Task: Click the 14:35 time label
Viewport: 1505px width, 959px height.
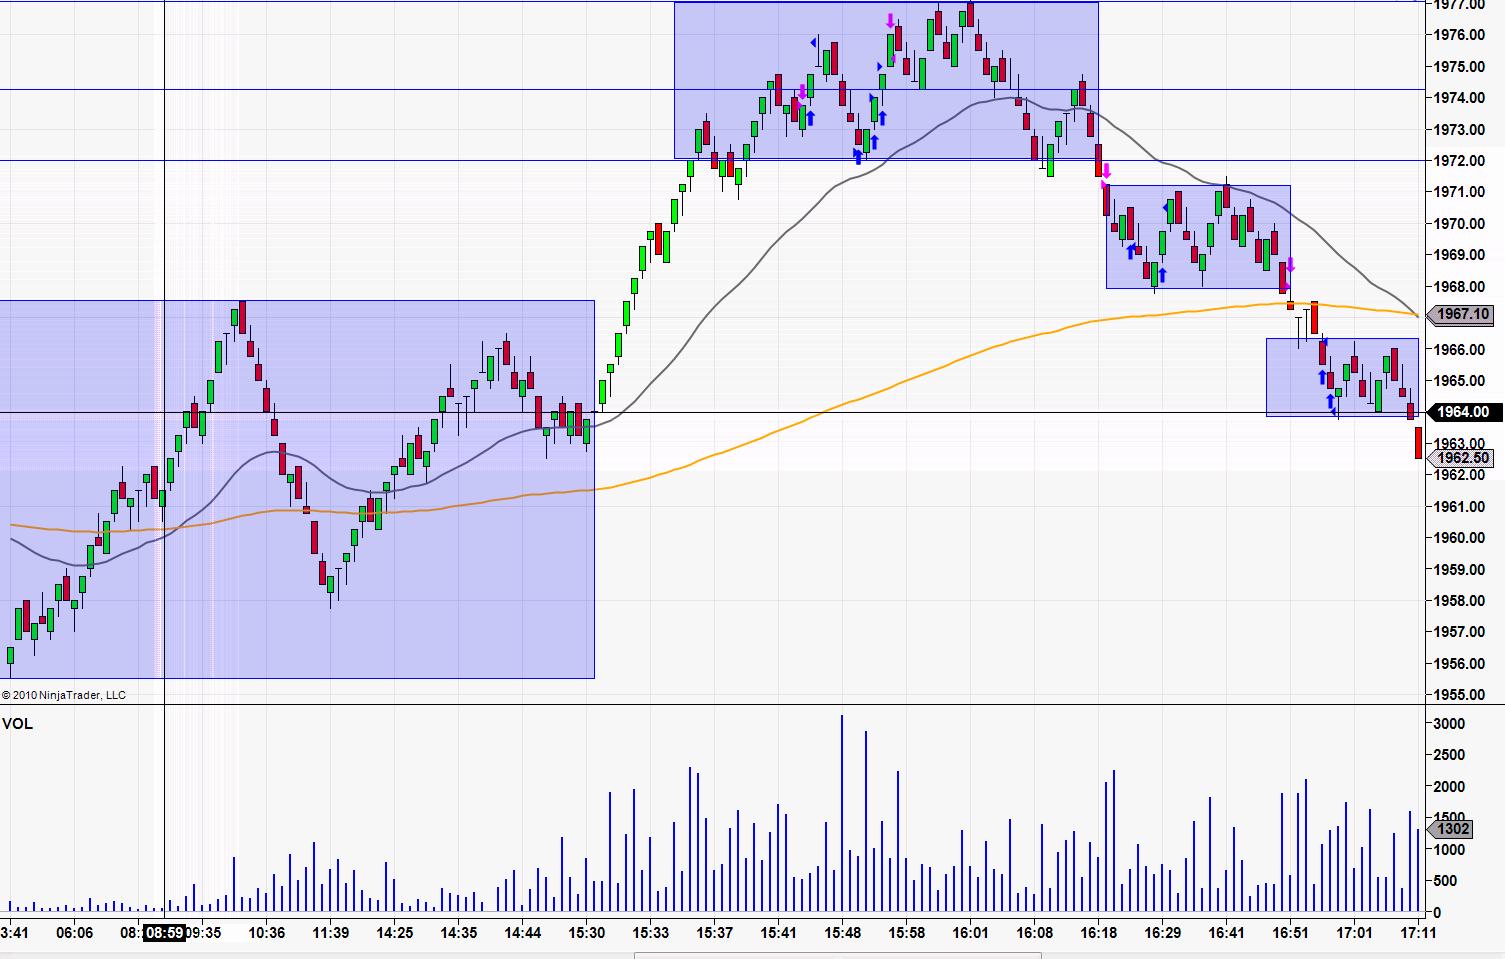Action: coord(459,933)
